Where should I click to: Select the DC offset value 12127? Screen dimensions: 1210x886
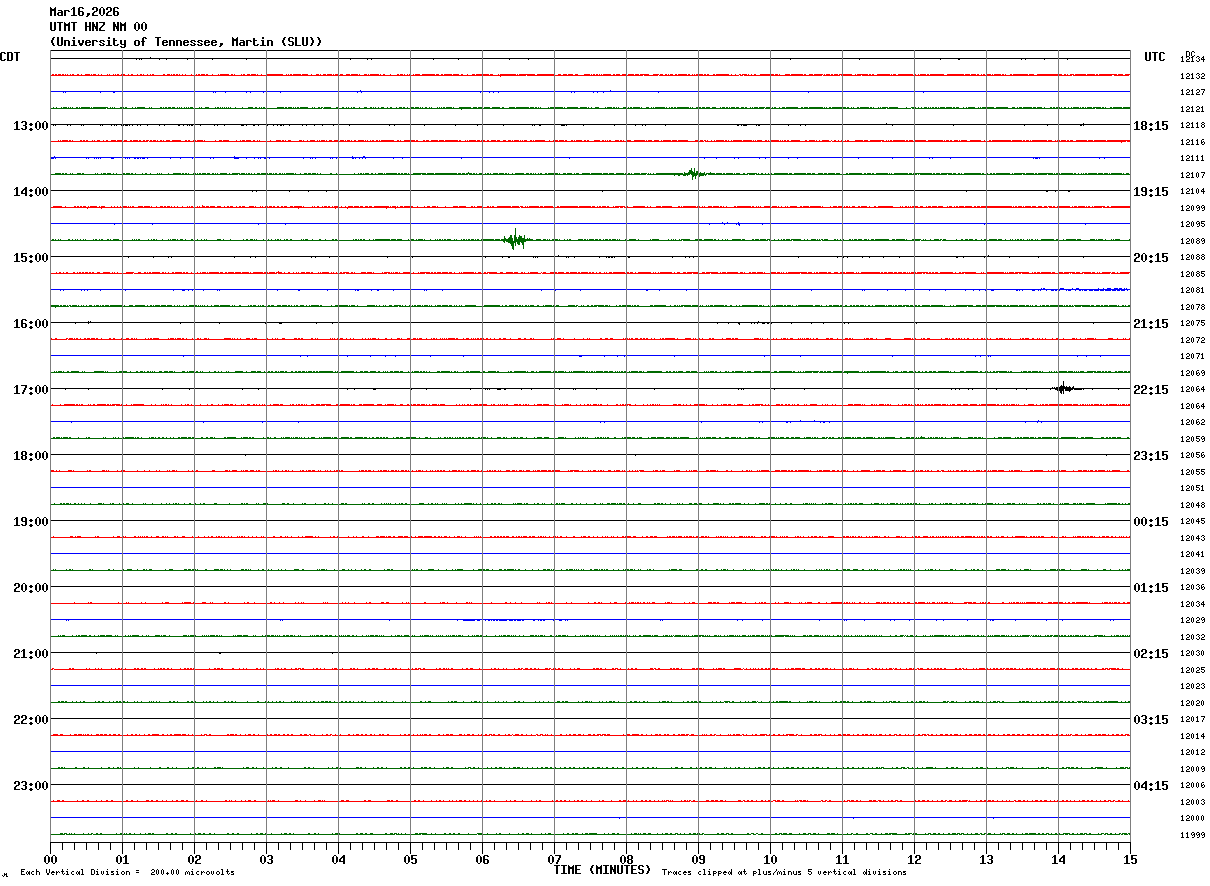(x=1192, y=92)
